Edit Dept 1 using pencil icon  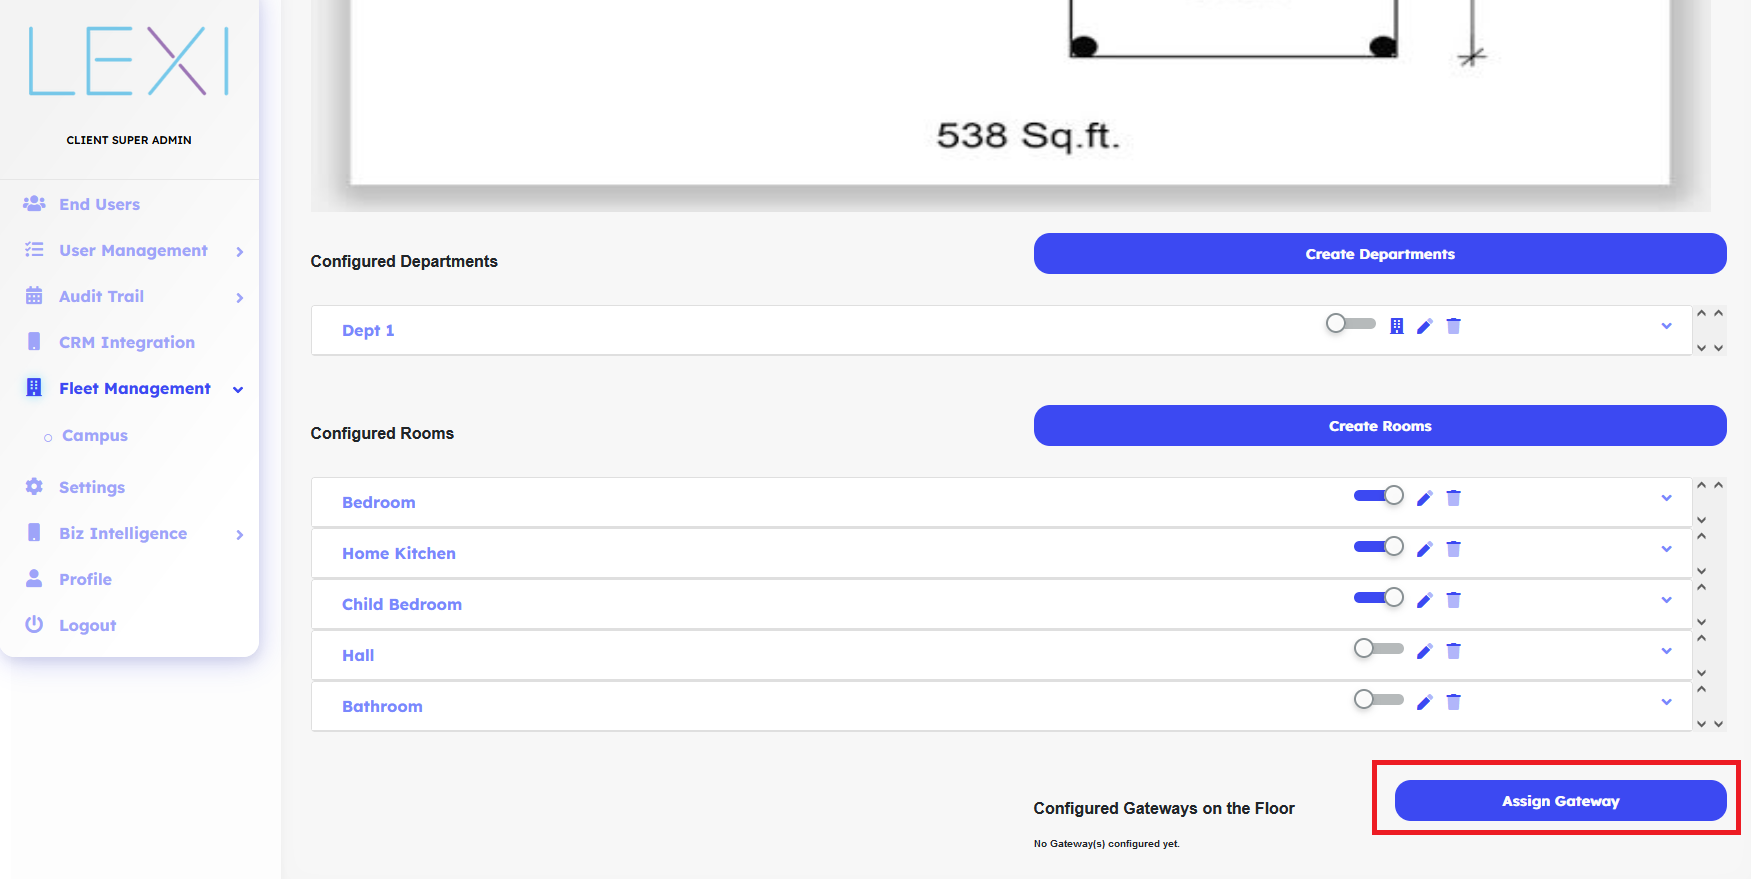pos(1424,326)
